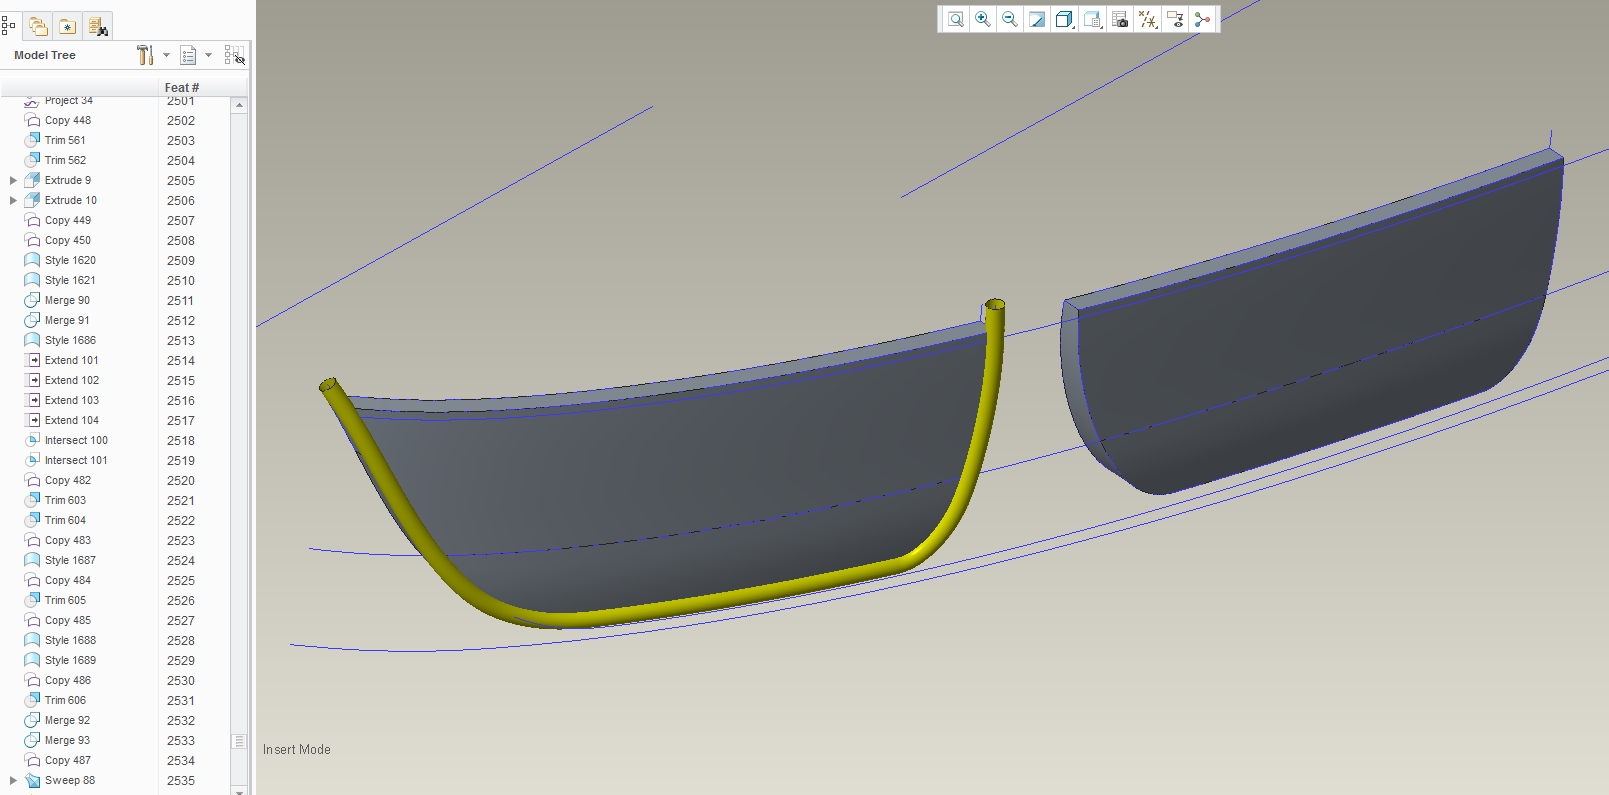This screenshot has height=795, width=1609.
Task: Select the Intersect 100 feature icon
Action: tap(32, 440)
